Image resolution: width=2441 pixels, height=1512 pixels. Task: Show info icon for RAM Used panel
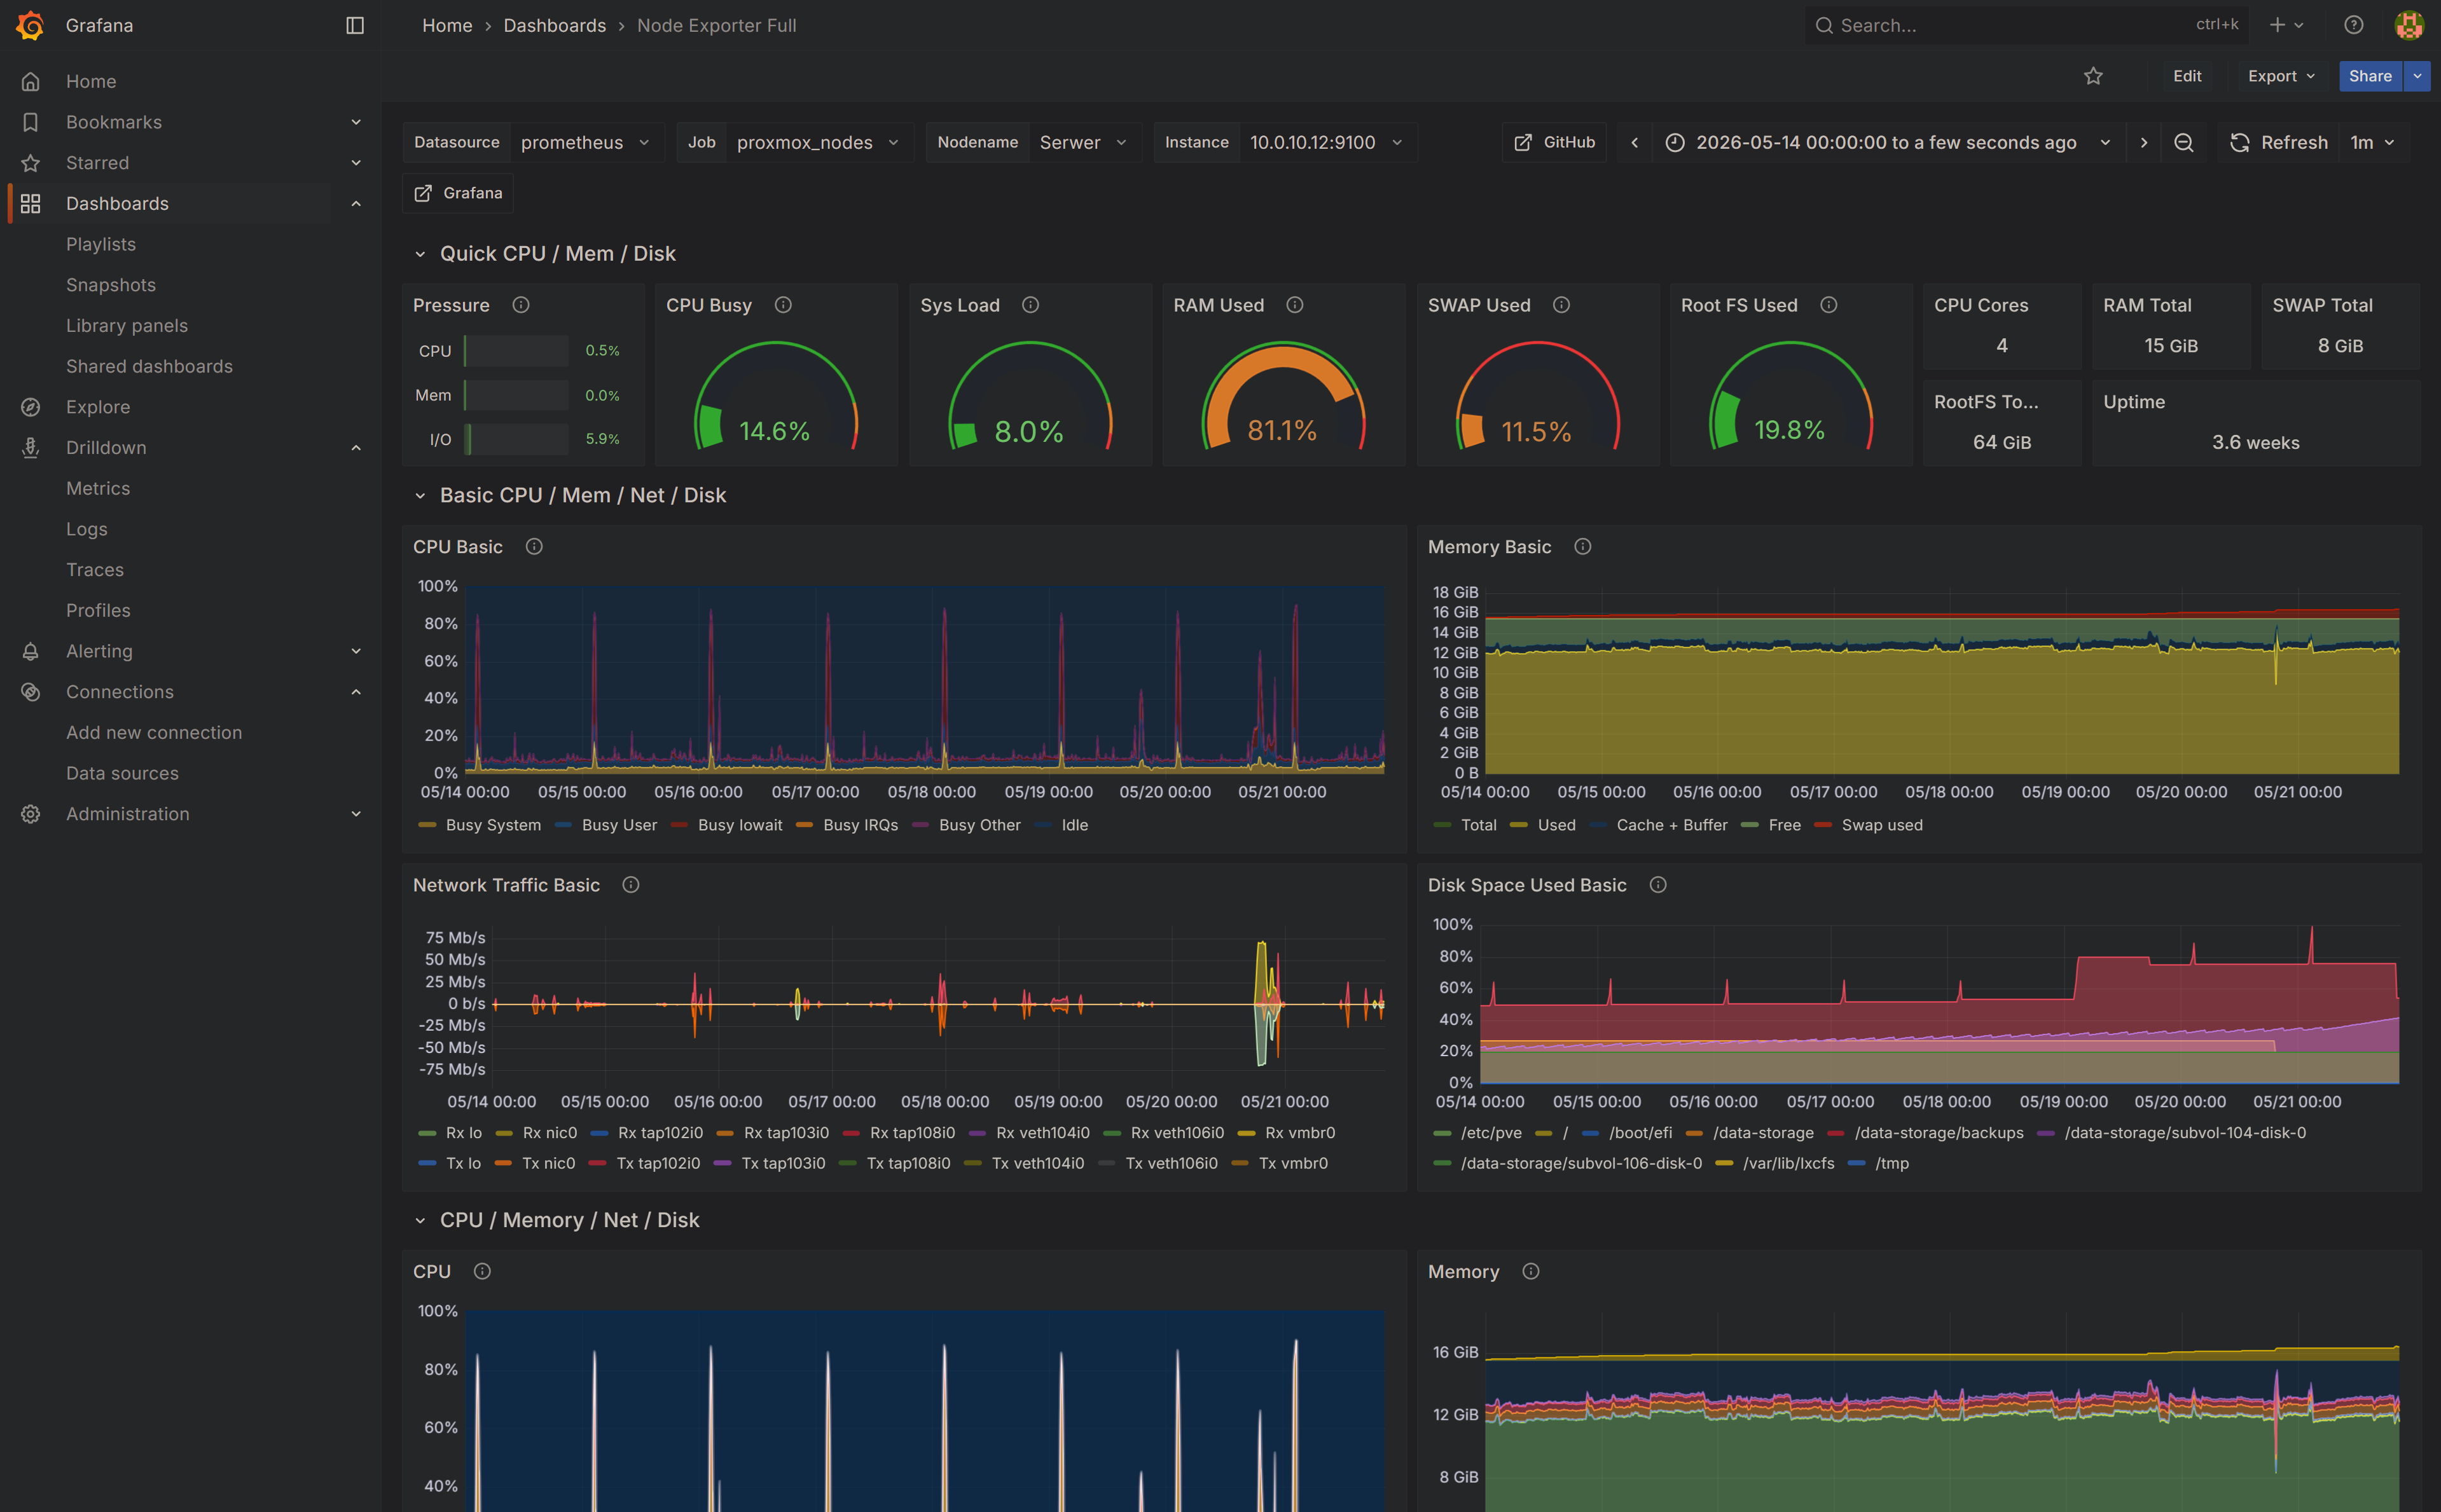tap(1295, 305)
